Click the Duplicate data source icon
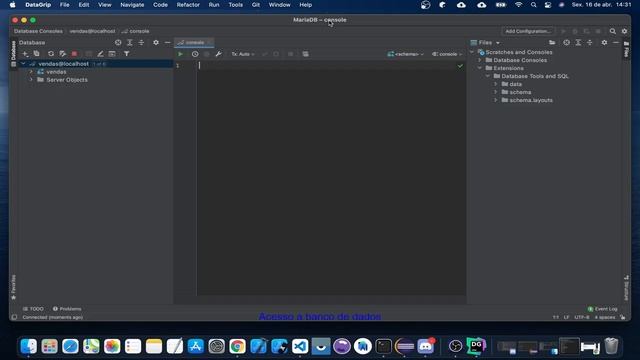Screen dimensions: 640x360 [36, 54]
